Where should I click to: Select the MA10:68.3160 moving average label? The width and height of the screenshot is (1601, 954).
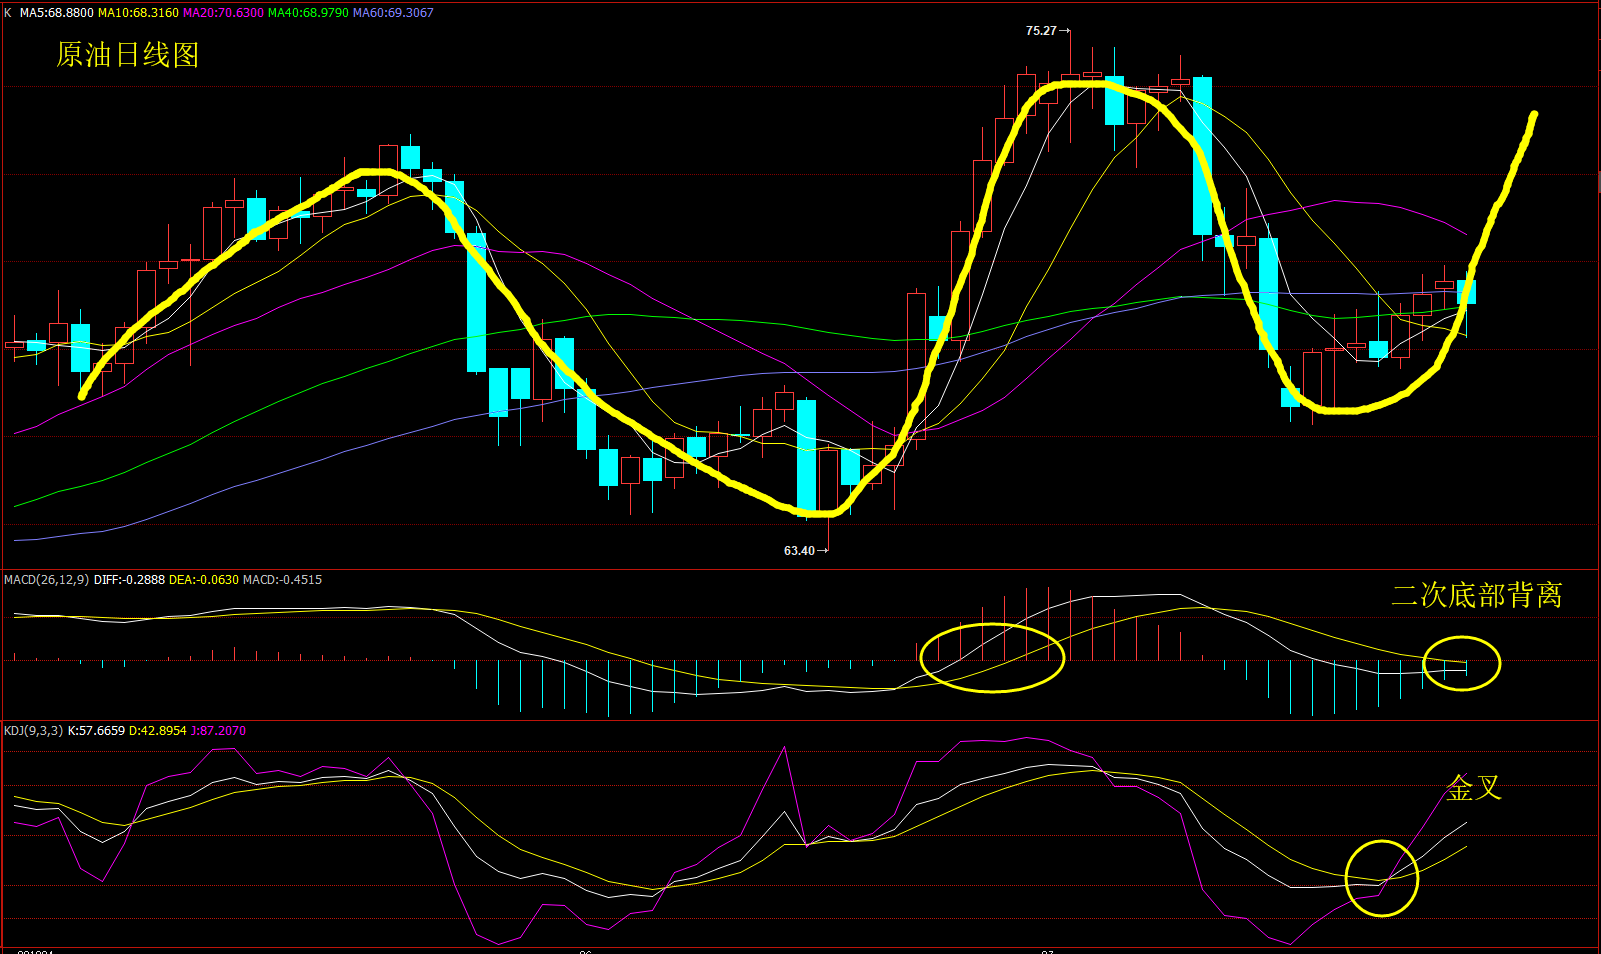pos(138,13)
